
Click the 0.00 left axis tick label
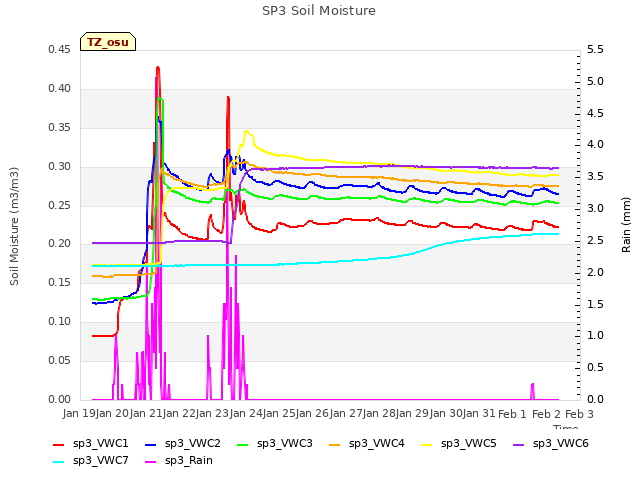59,399
